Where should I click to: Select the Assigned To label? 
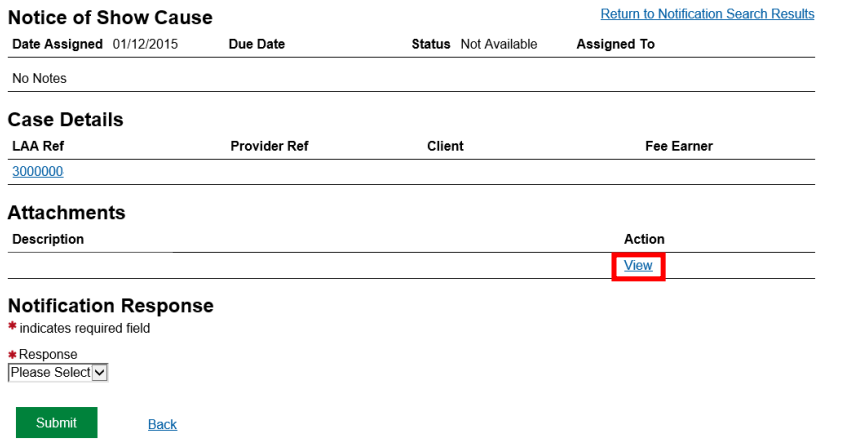(x=615, y=45)
